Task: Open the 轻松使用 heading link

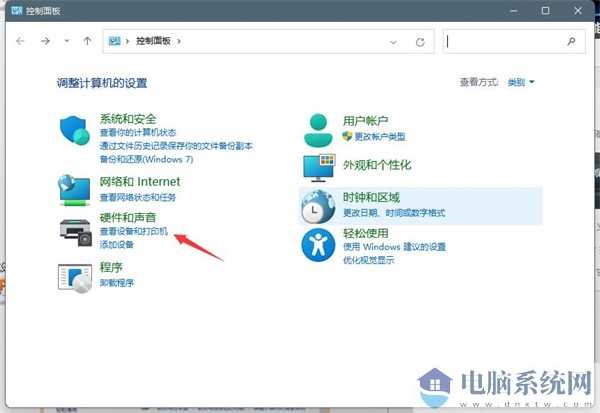Action: tap(365, 233)
